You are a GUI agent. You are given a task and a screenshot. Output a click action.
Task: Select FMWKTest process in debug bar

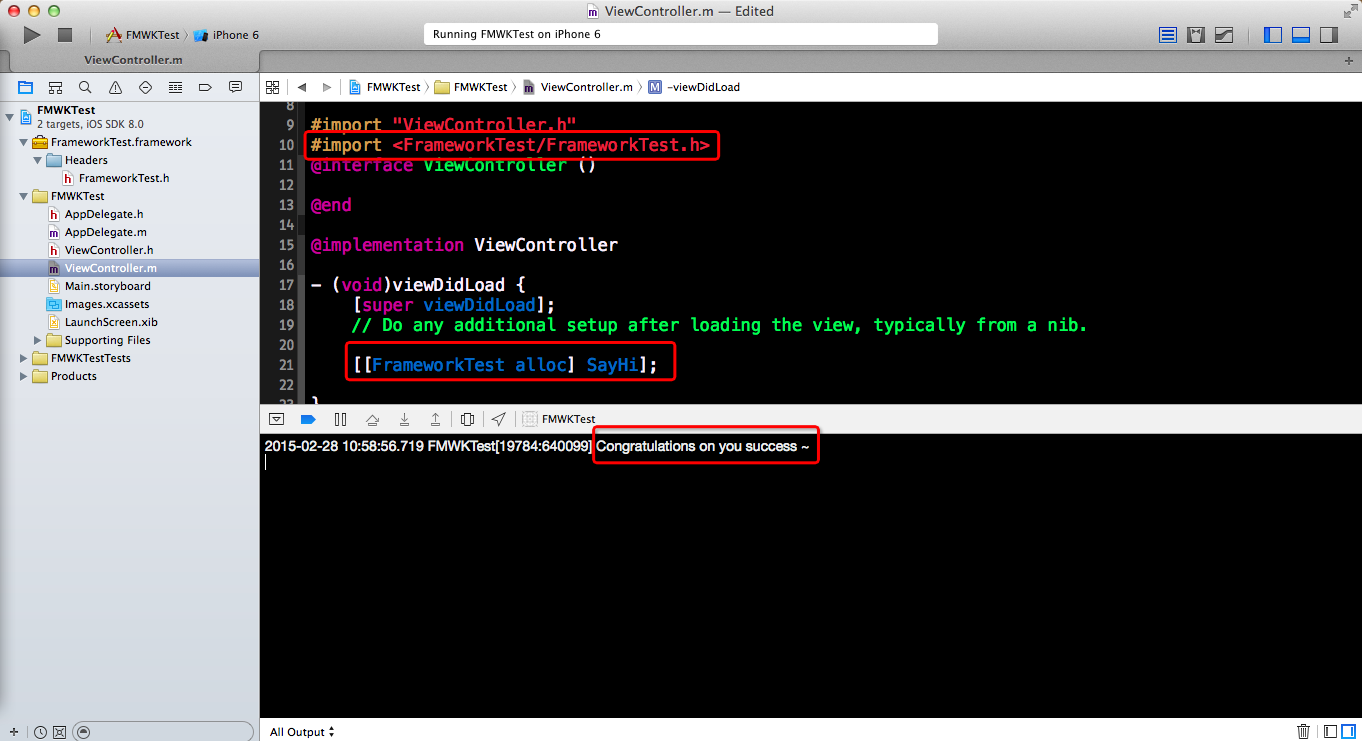point(559,419)
